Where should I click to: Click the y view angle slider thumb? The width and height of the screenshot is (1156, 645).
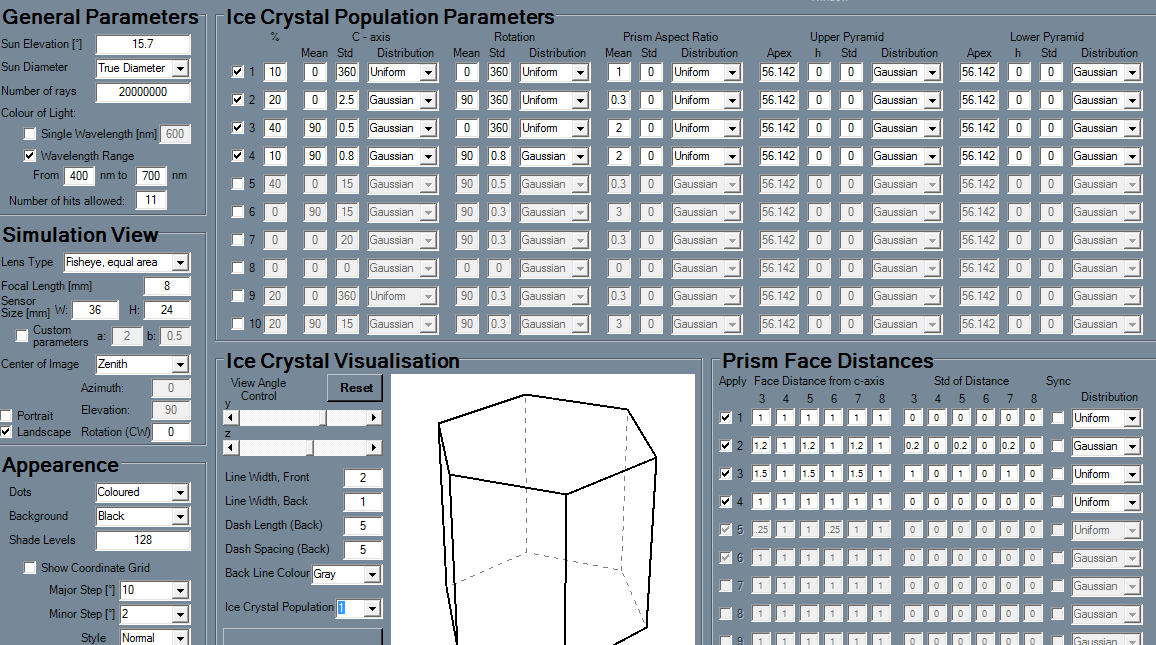click(x=323, y=418)
